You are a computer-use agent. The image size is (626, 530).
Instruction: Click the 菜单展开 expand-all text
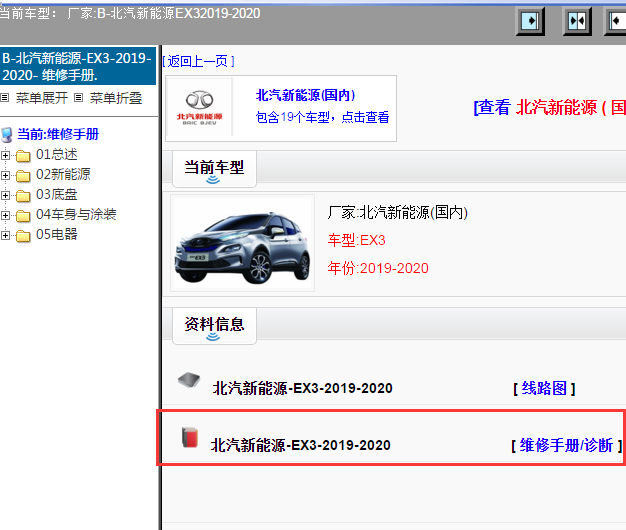tap(42, 98)
